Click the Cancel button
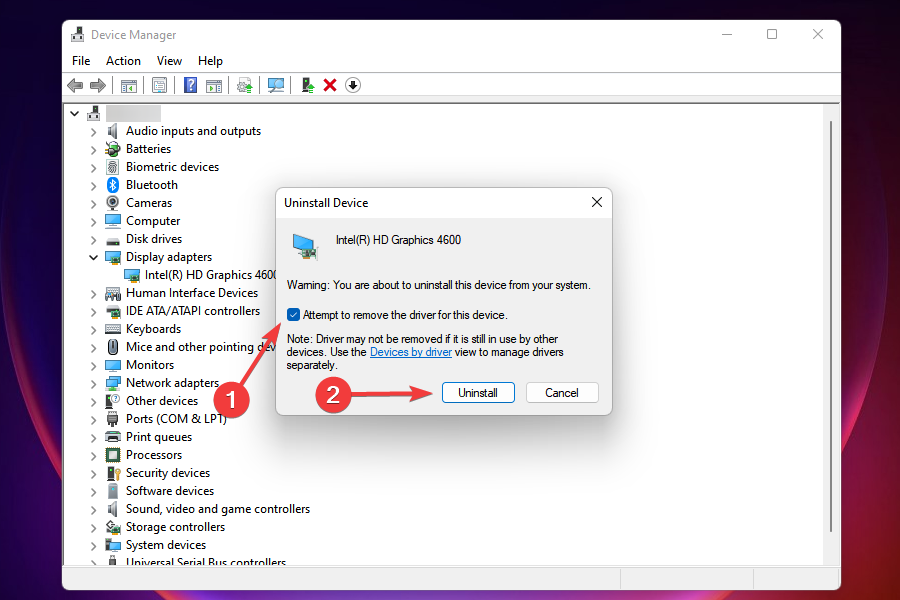This screenshot has width=900, height=600. pos(562,393)
